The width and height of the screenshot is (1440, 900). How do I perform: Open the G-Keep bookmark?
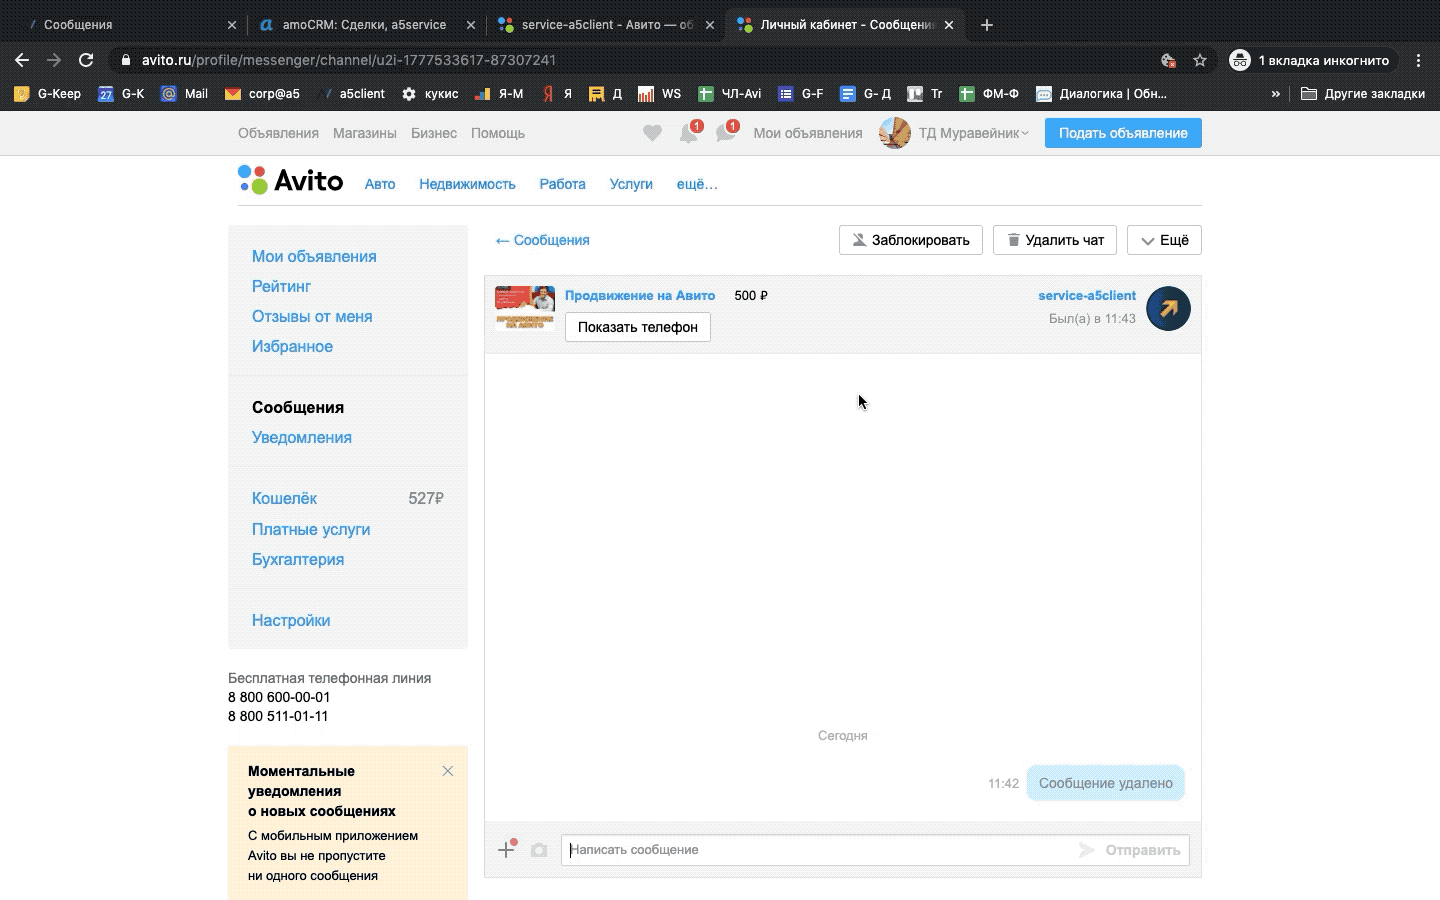[48, 94]
